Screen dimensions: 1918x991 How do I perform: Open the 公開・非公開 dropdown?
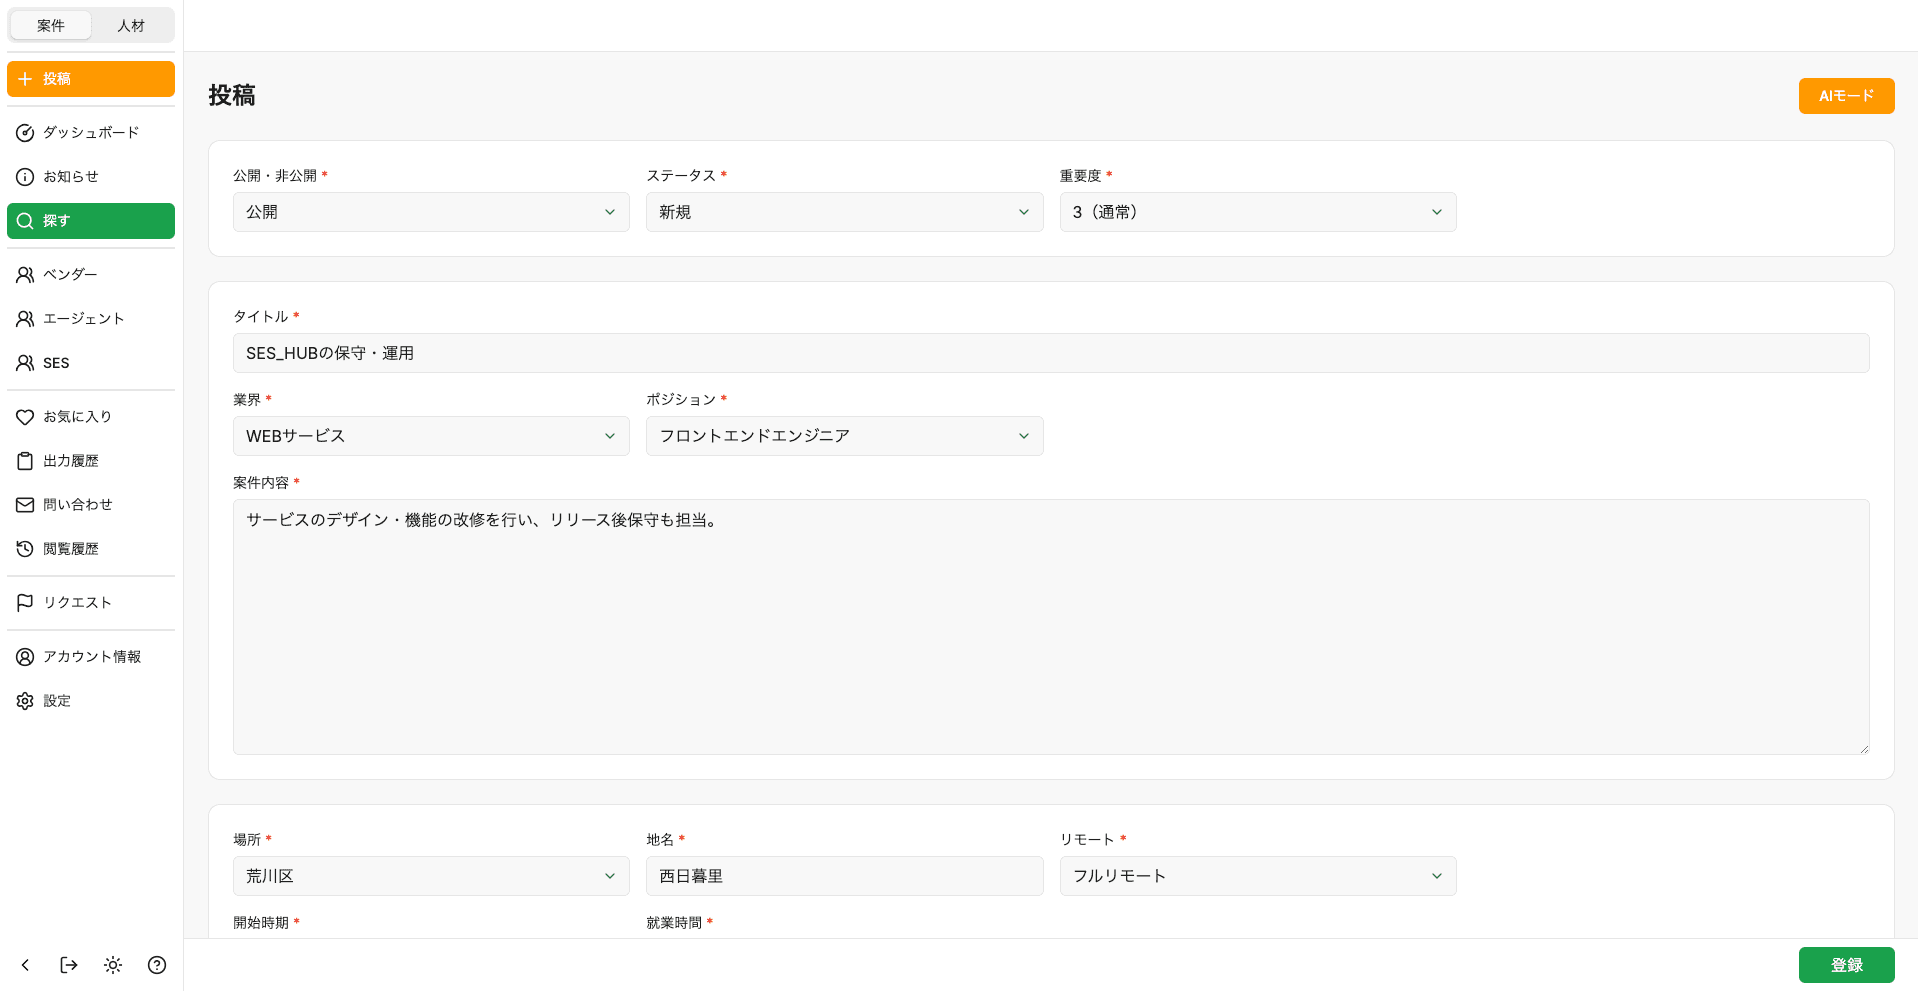tap(430, 212)
